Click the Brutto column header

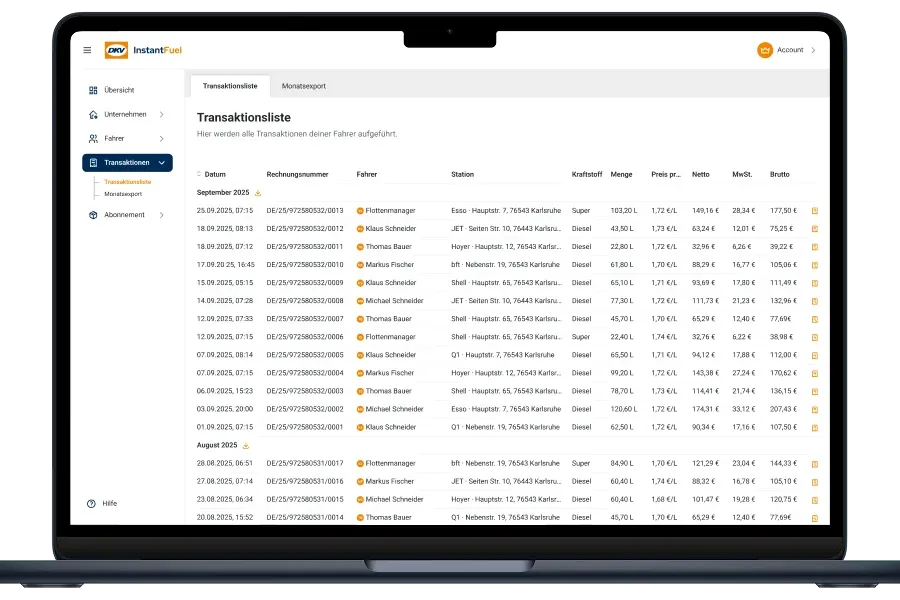pos(779,174)
